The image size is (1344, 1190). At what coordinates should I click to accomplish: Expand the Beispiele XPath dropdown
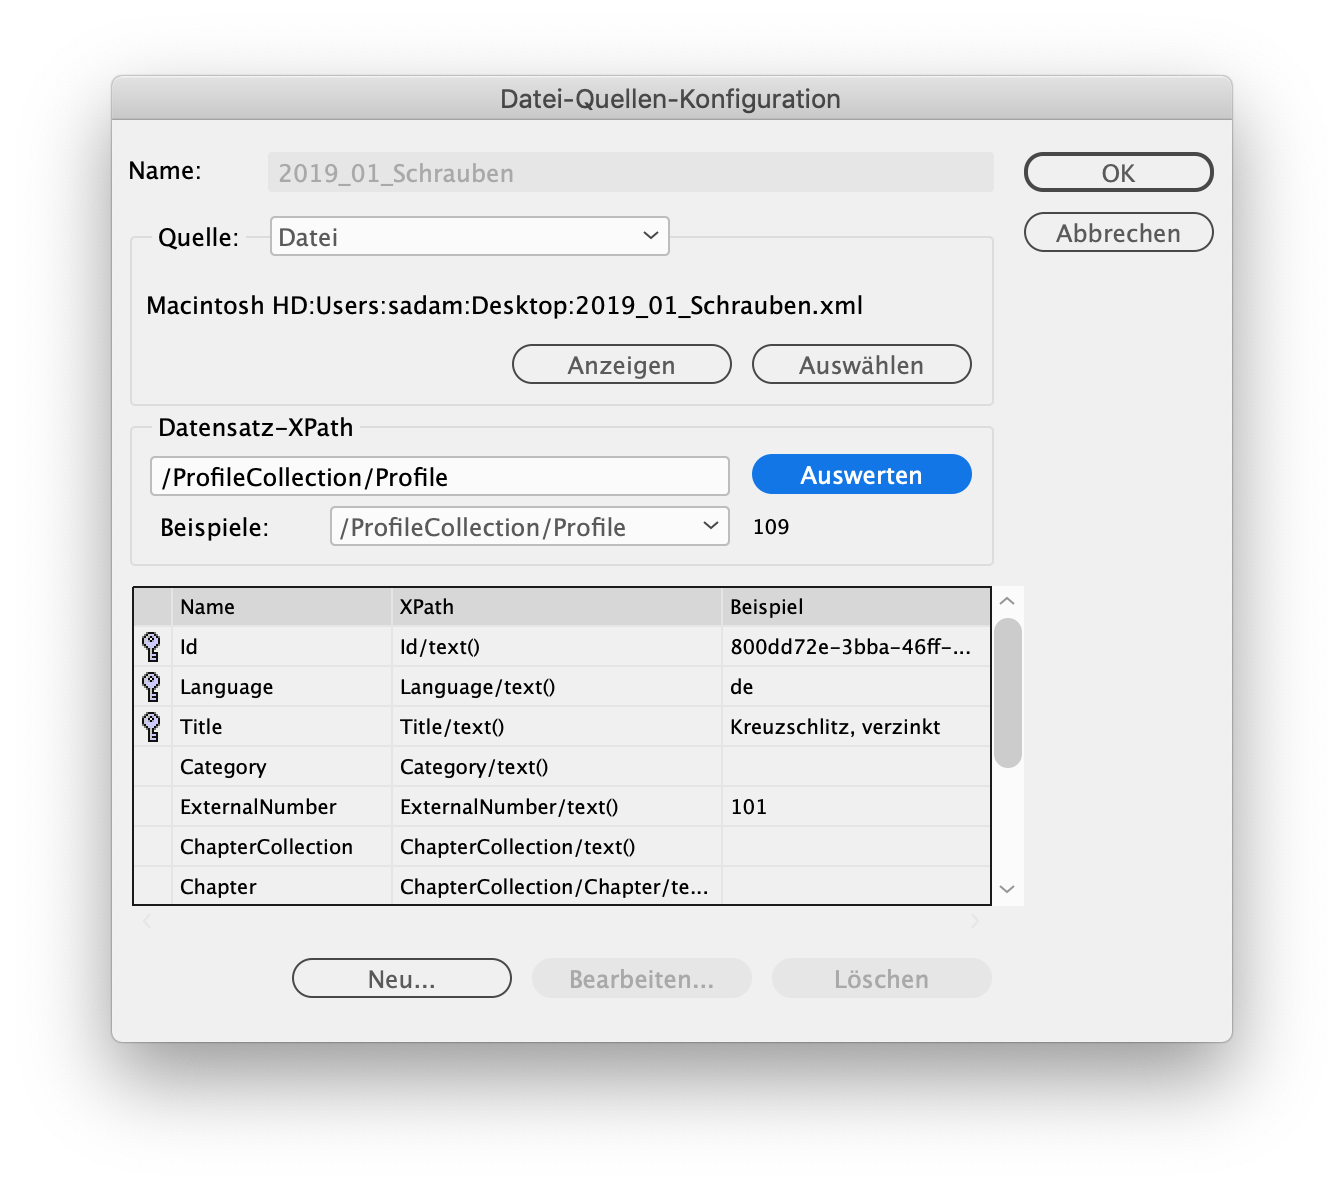[x=529, y=527]
